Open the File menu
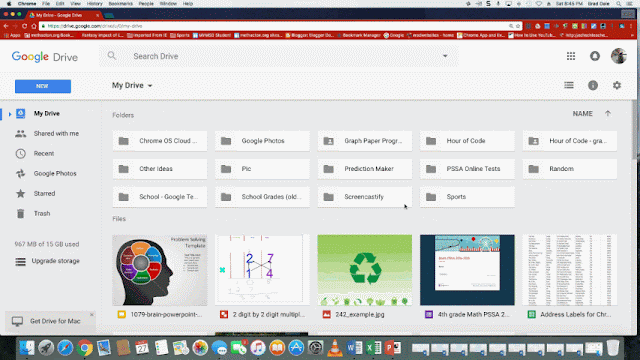This screenshot has height=360, width=640. pyautogui.click(x=46, y=4)
